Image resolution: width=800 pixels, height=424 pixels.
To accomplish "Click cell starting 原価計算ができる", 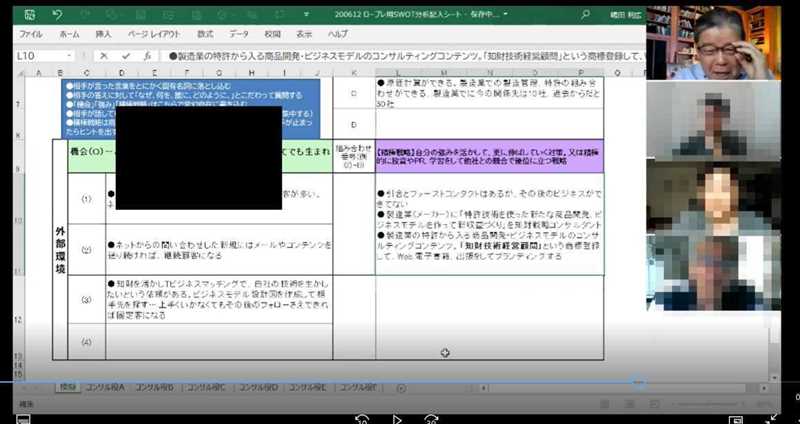I will click(489, 93).
